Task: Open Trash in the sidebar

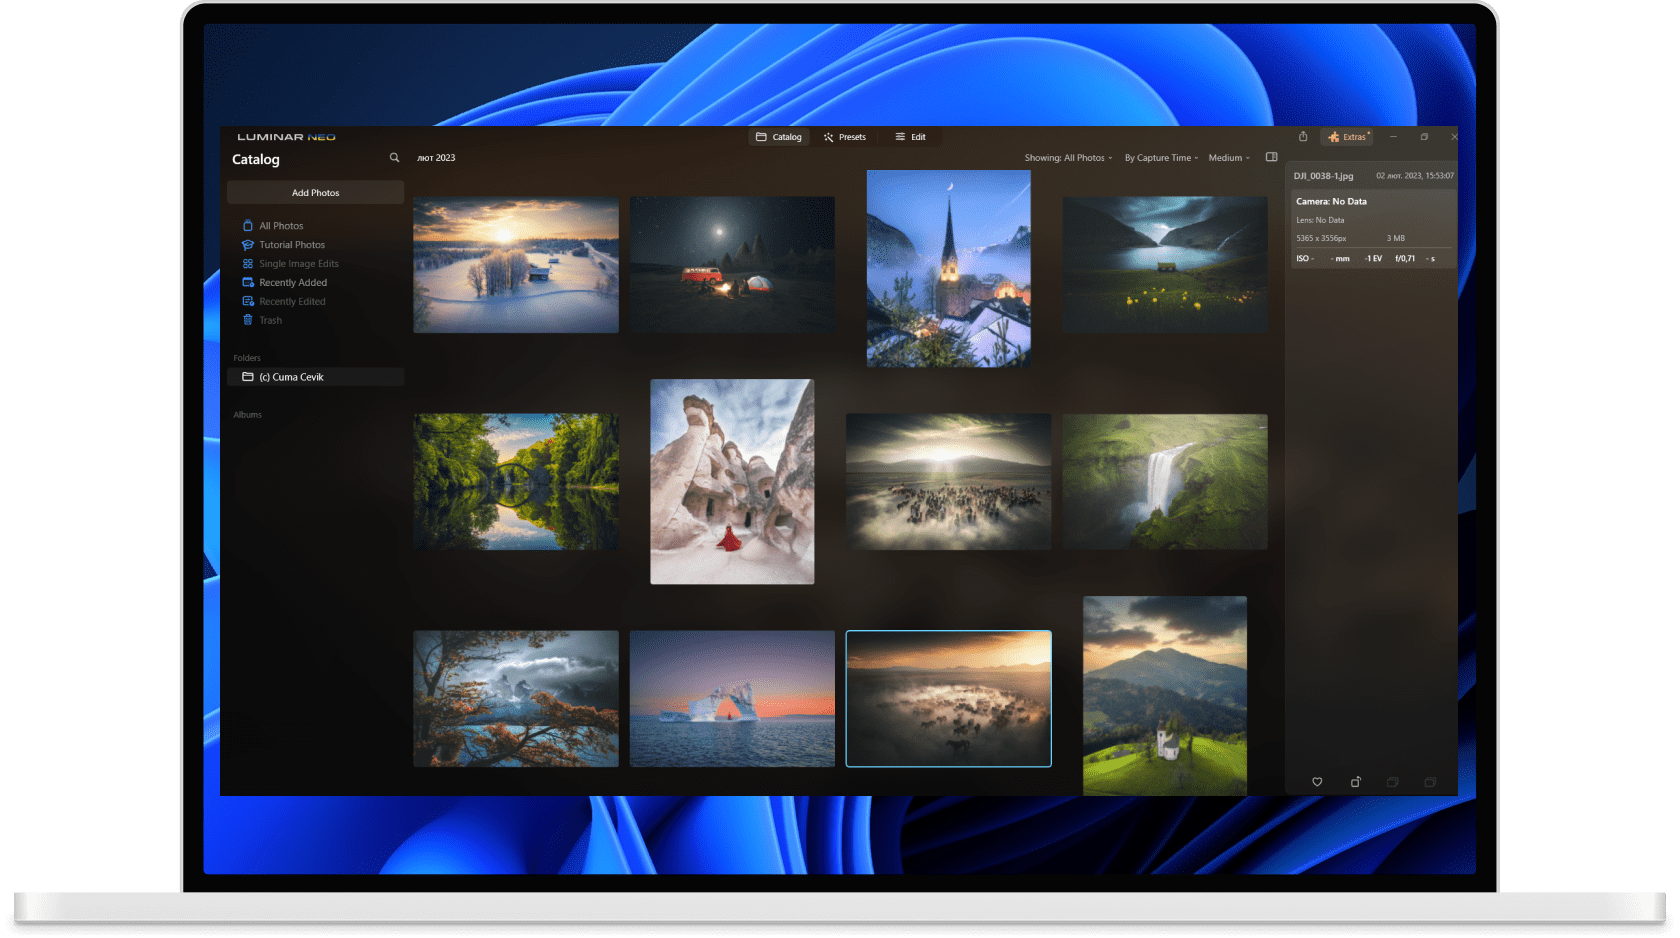Action: (271, 321)
